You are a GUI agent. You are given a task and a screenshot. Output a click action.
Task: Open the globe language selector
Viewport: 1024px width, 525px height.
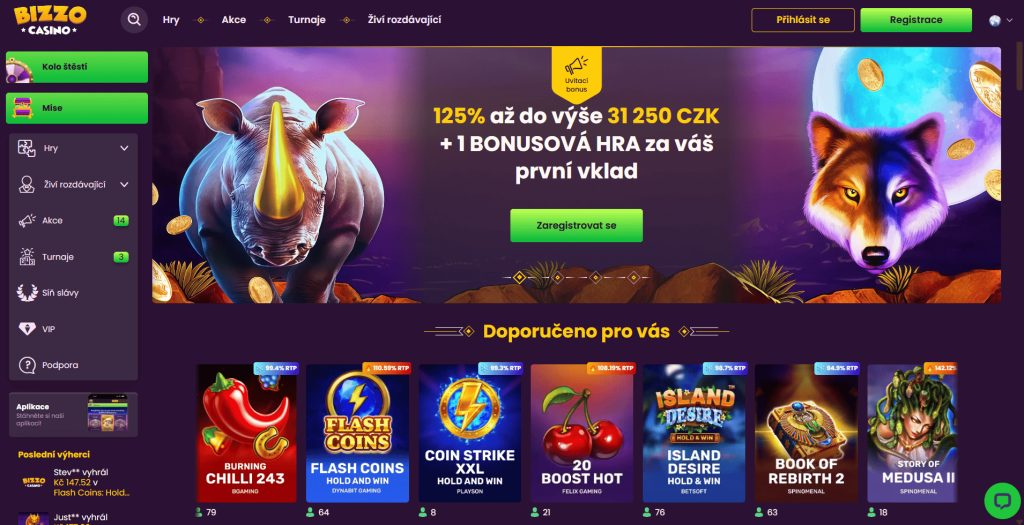tap(1000, 20)
